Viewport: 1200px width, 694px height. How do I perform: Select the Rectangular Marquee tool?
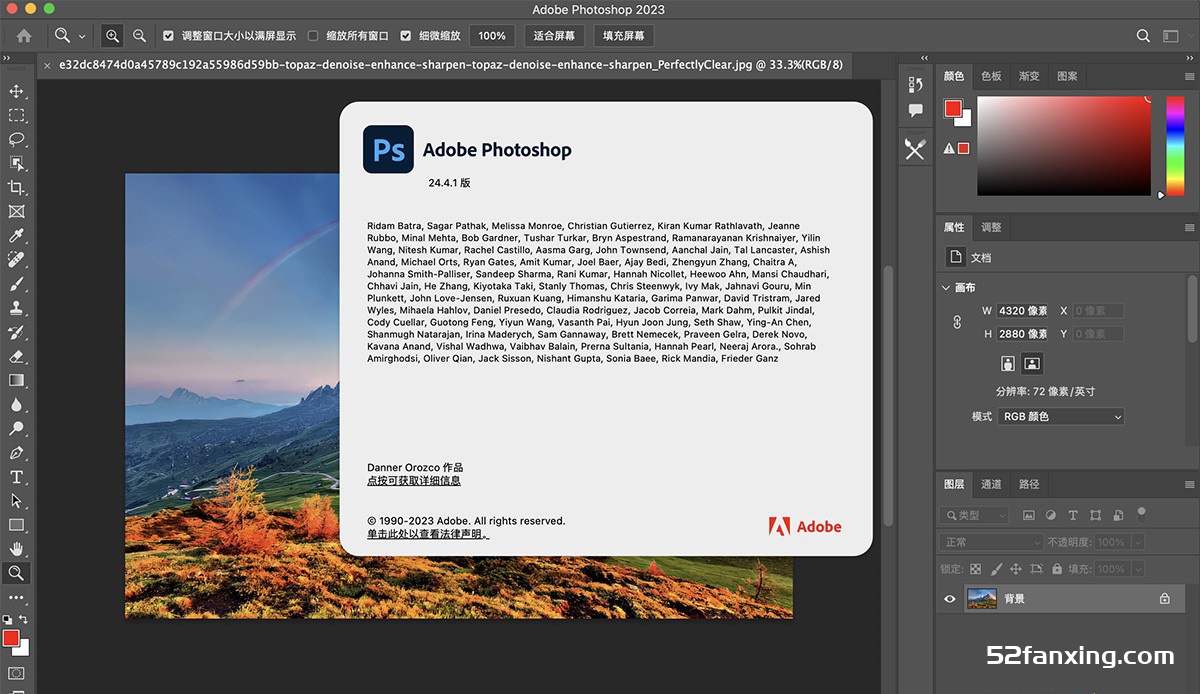point(16,115)
